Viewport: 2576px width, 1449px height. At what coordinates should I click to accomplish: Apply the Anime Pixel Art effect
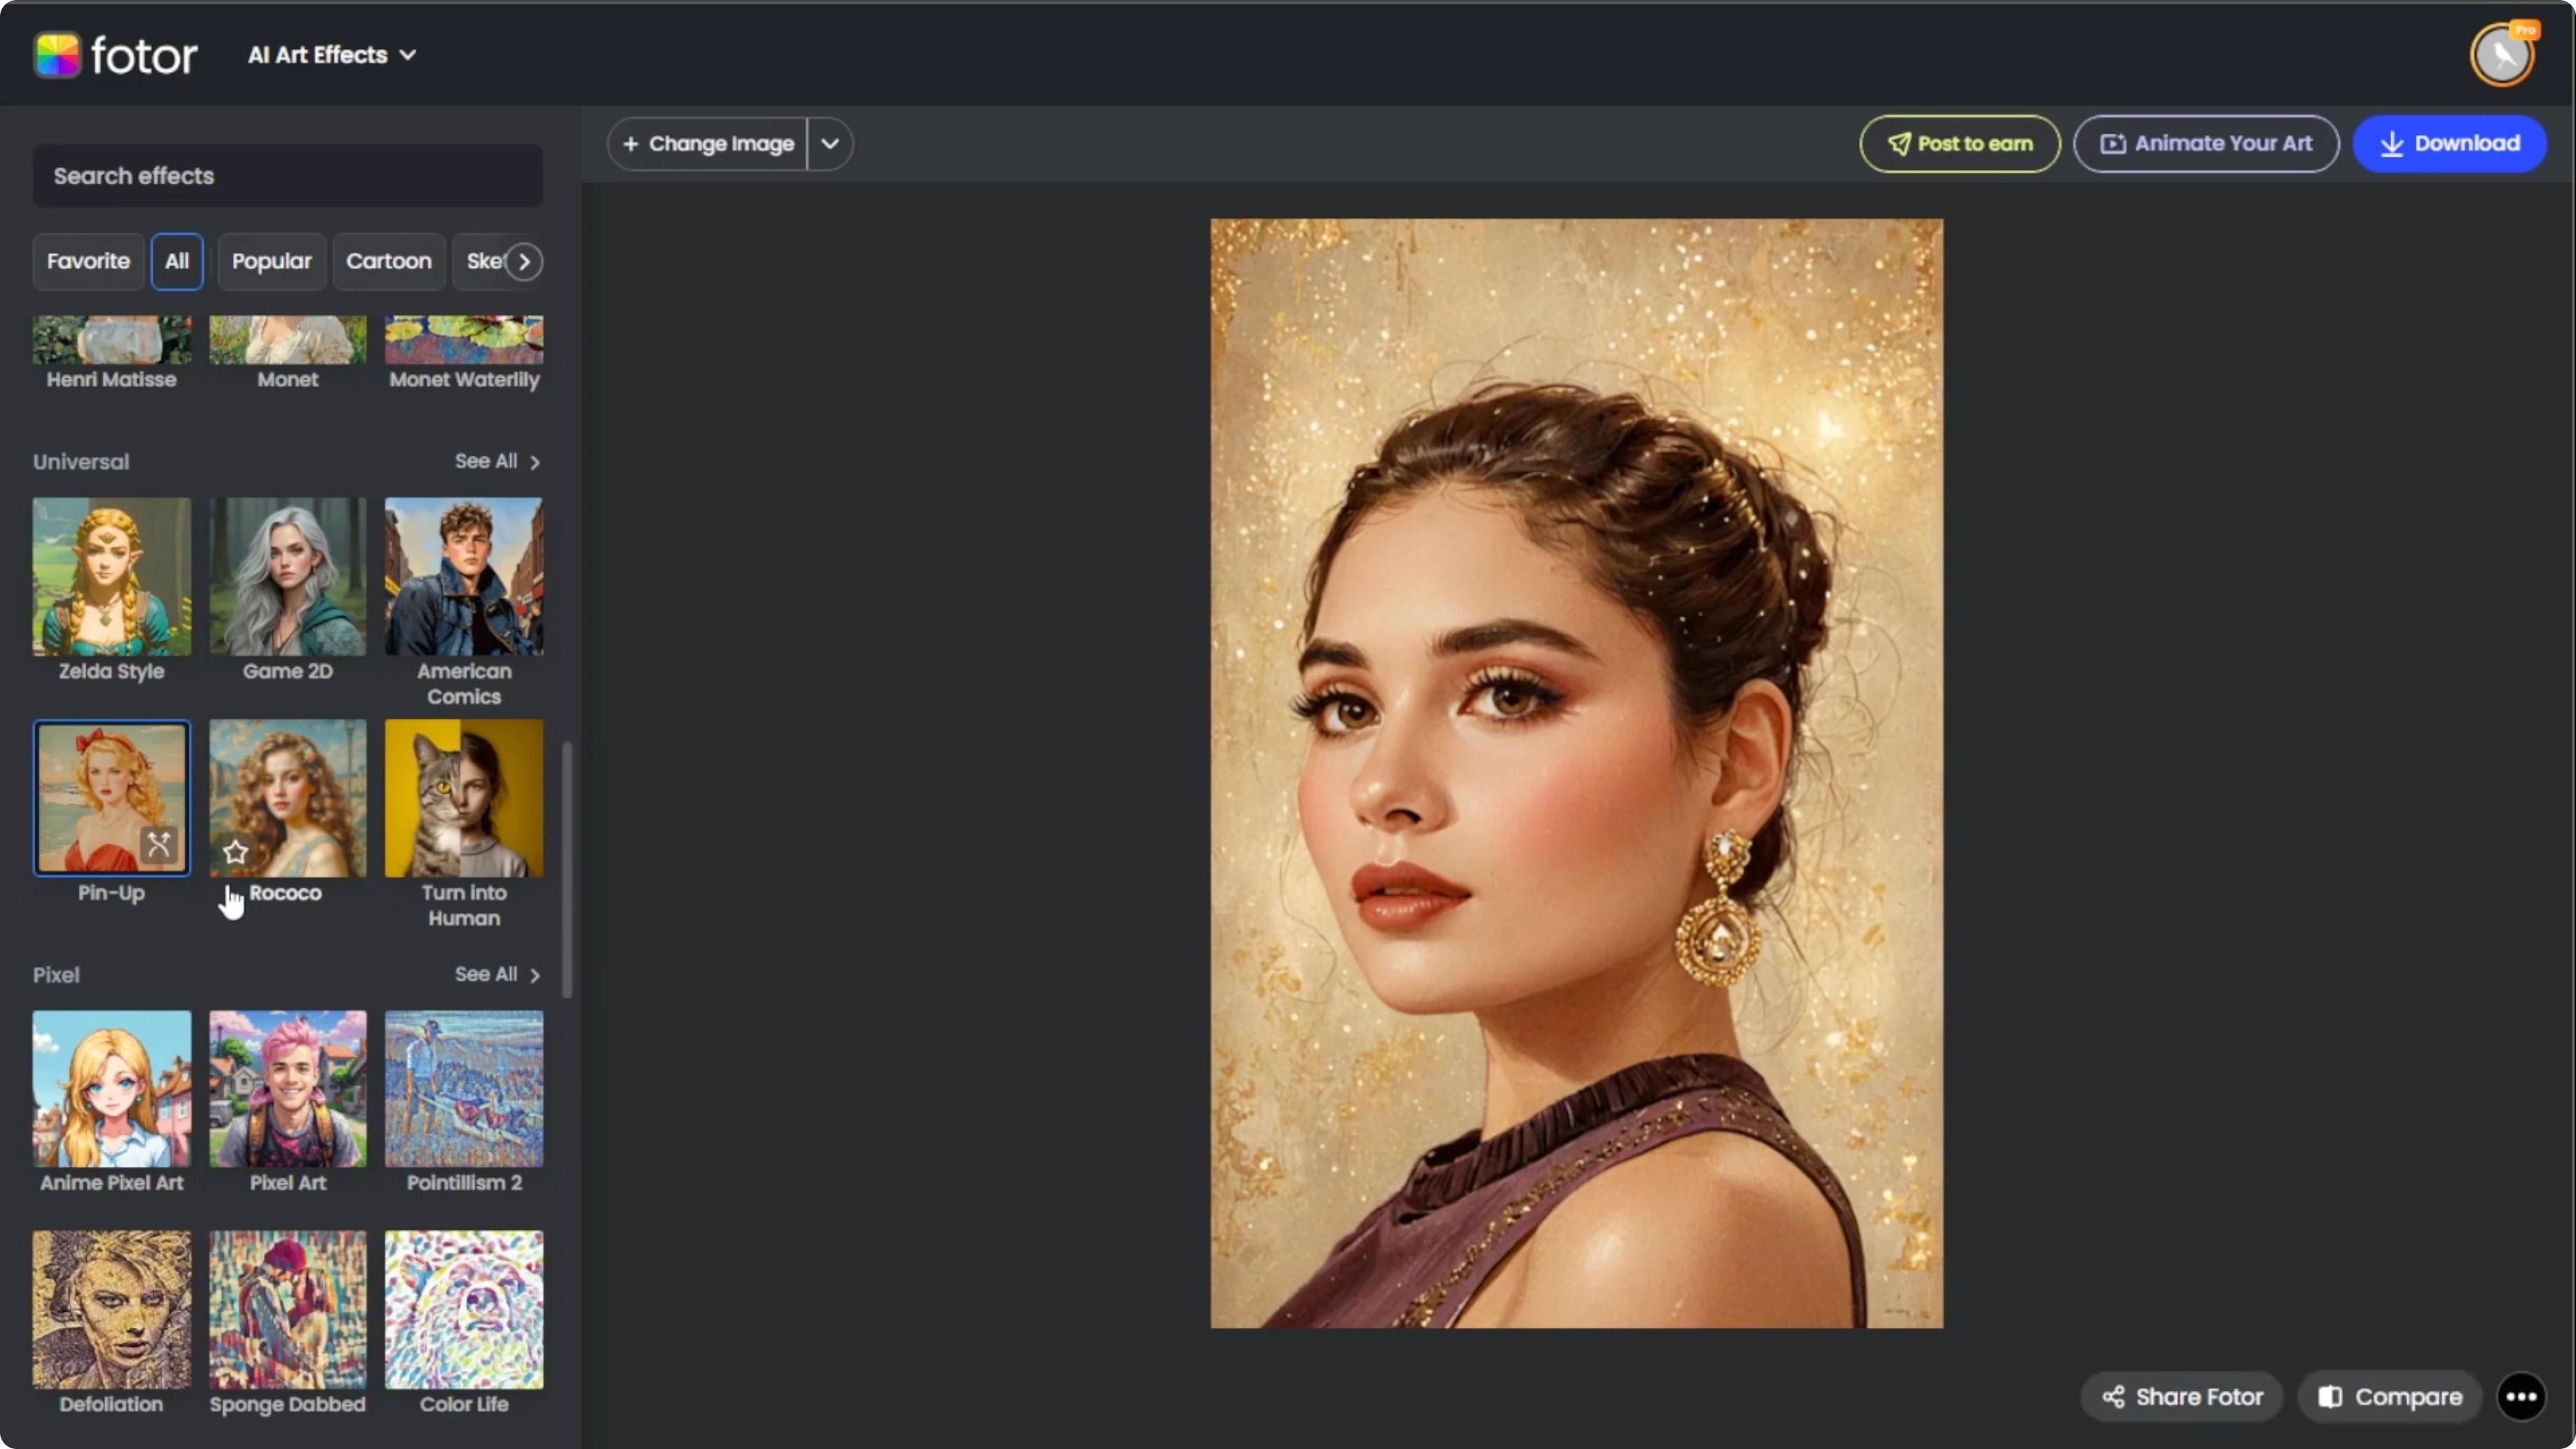point(112,1089)
